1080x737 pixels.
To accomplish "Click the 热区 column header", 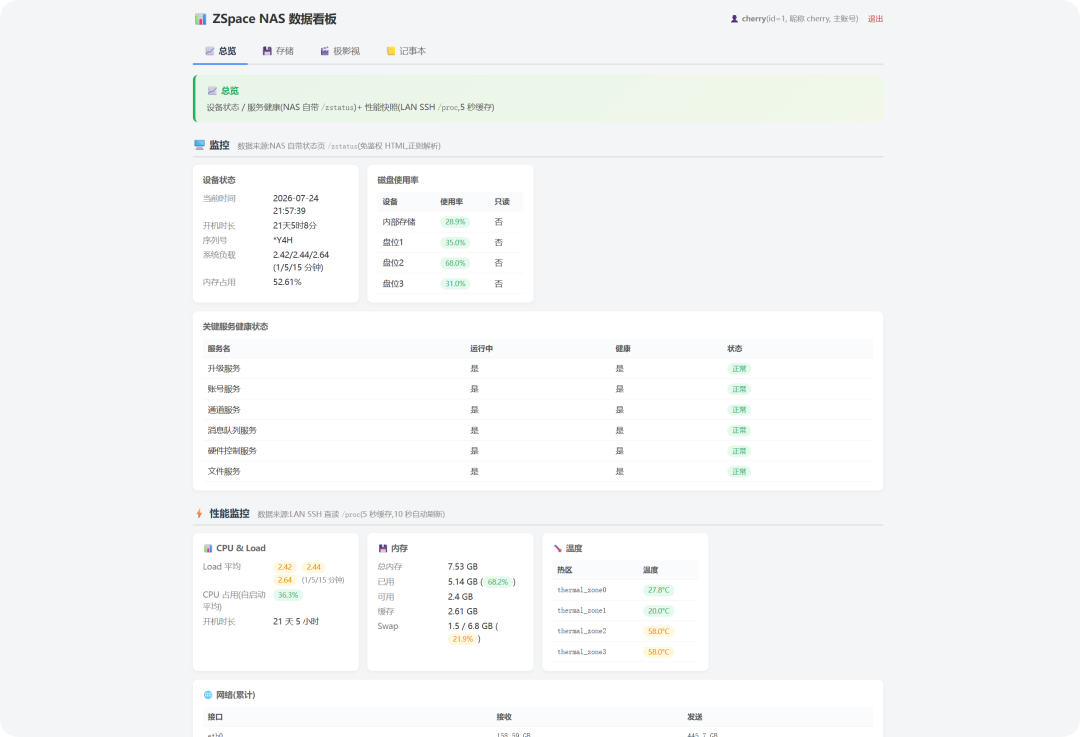I will pyautogui.click(x=565, y=570).
